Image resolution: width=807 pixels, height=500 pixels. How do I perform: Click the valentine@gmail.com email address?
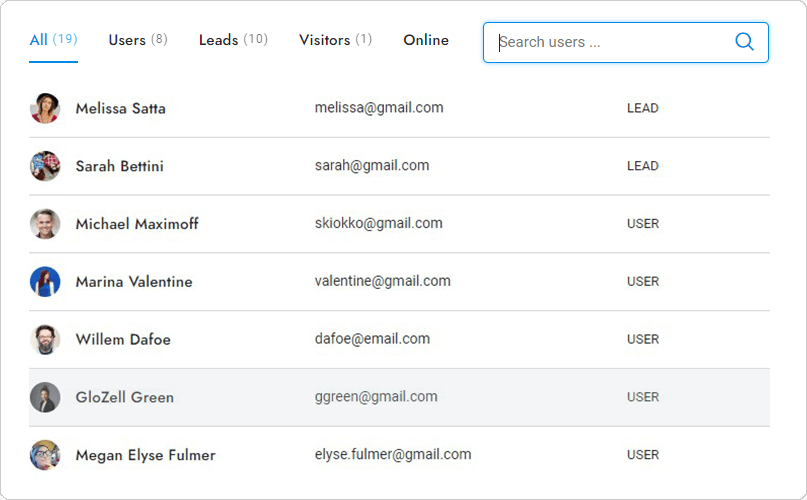pyautogui.click(x=382, y=282)
